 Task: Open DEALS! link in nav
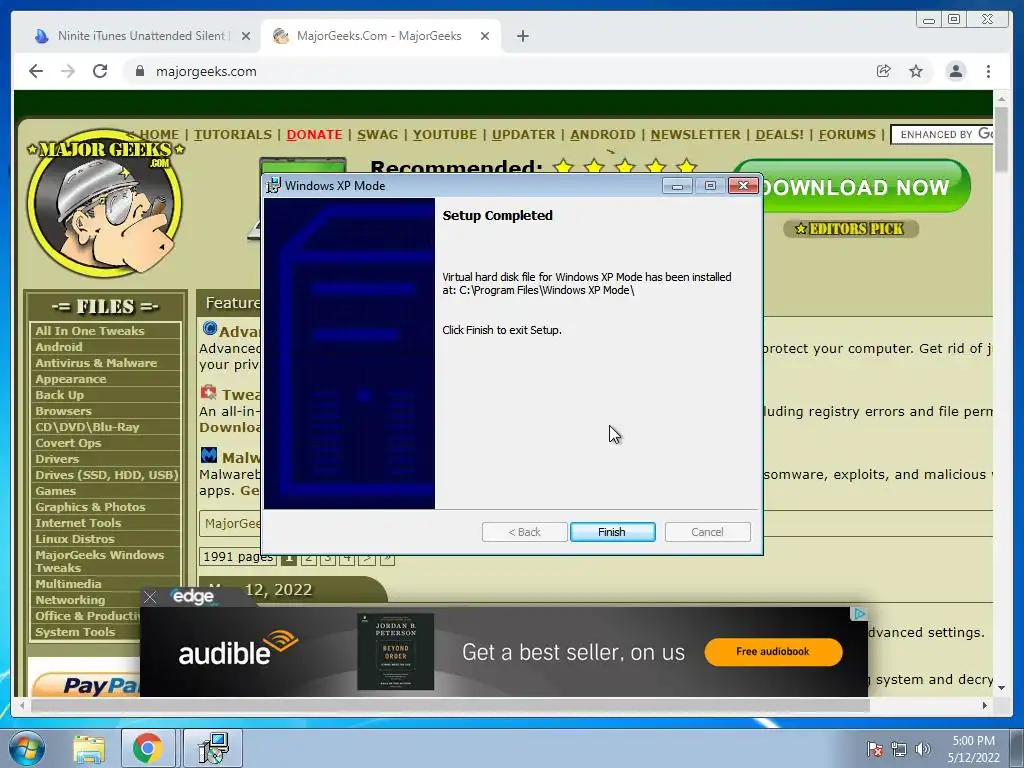[x=780, y=135]
